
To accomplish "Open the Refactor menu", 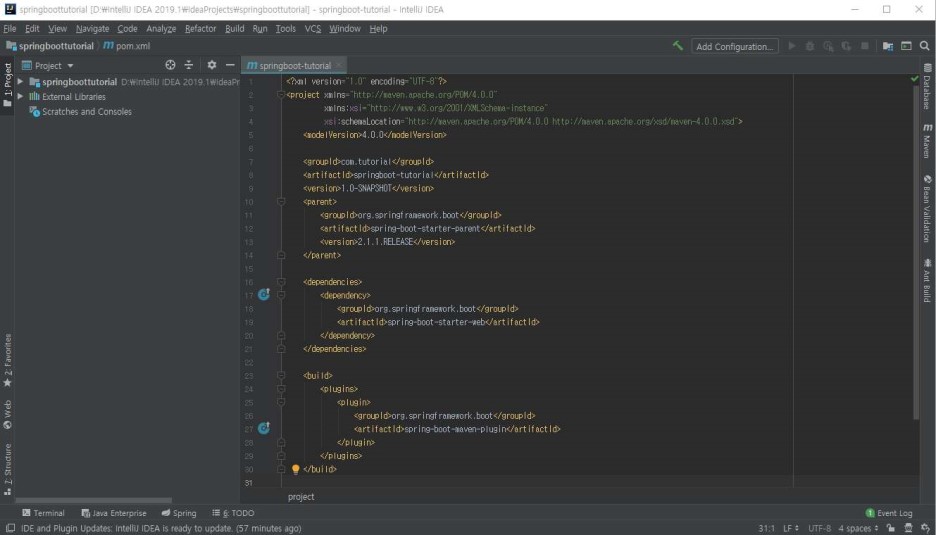I will point(201,29).
